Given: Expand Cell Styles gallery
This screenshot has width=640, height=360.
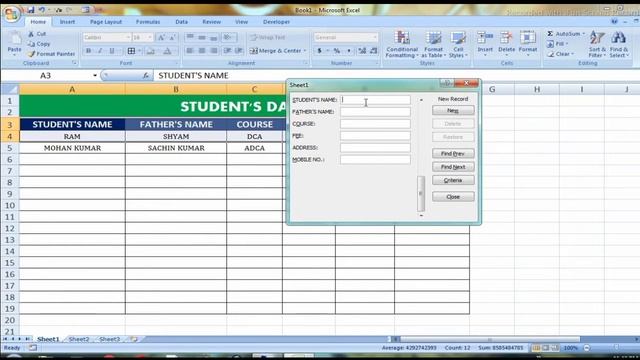Looking at the screenshot, I should coord(458,44).
